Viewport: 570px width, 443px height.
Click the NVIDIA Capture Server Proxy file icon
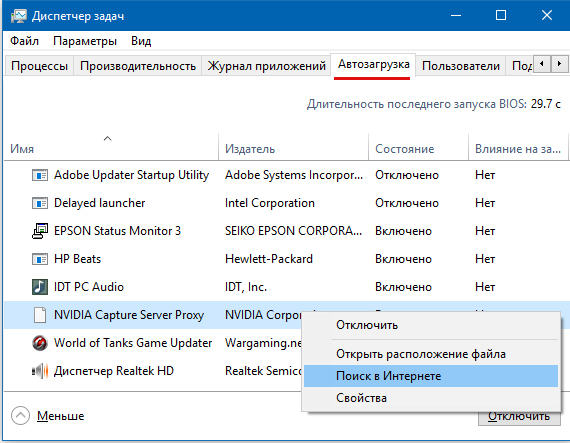[x=40, y=315]
